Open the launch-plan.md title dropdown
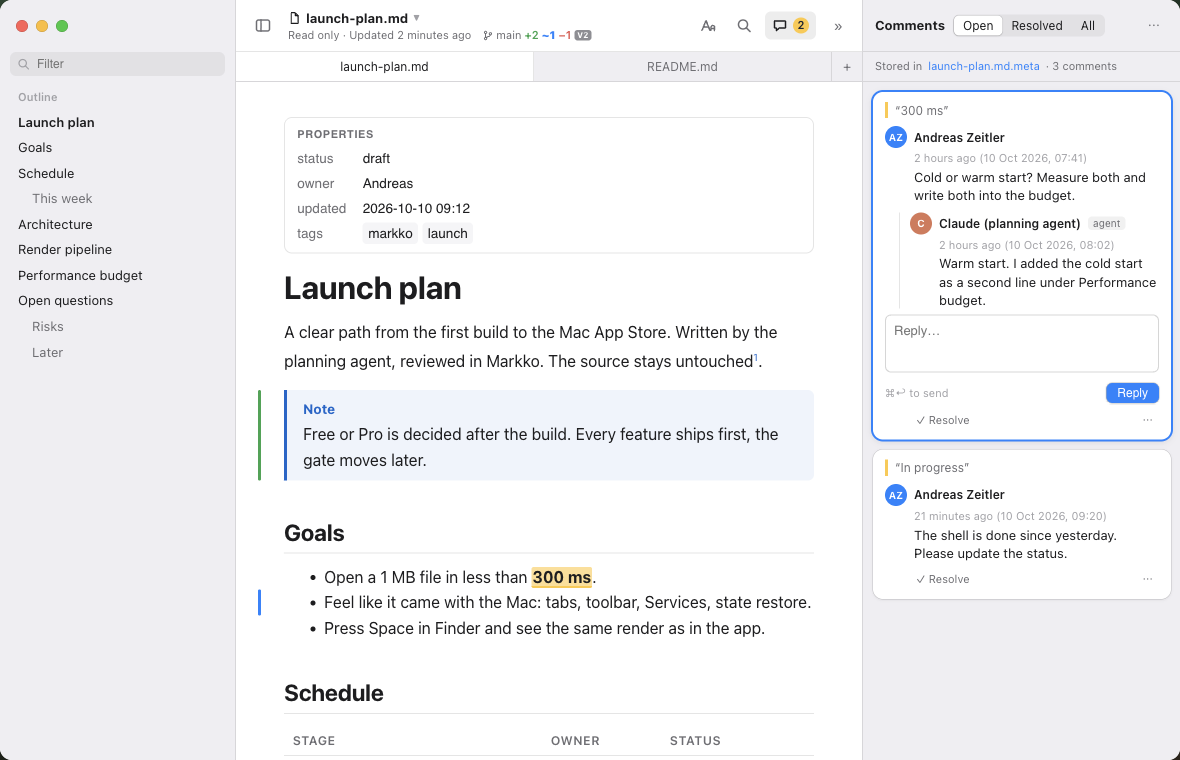 click(x=417, y=17)
